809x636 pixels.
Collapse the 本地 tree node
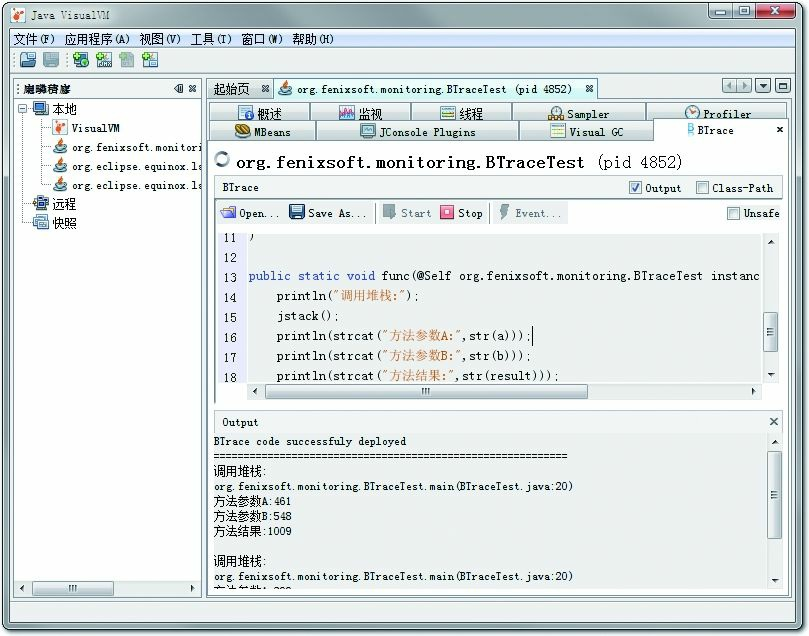click(23, 109)
